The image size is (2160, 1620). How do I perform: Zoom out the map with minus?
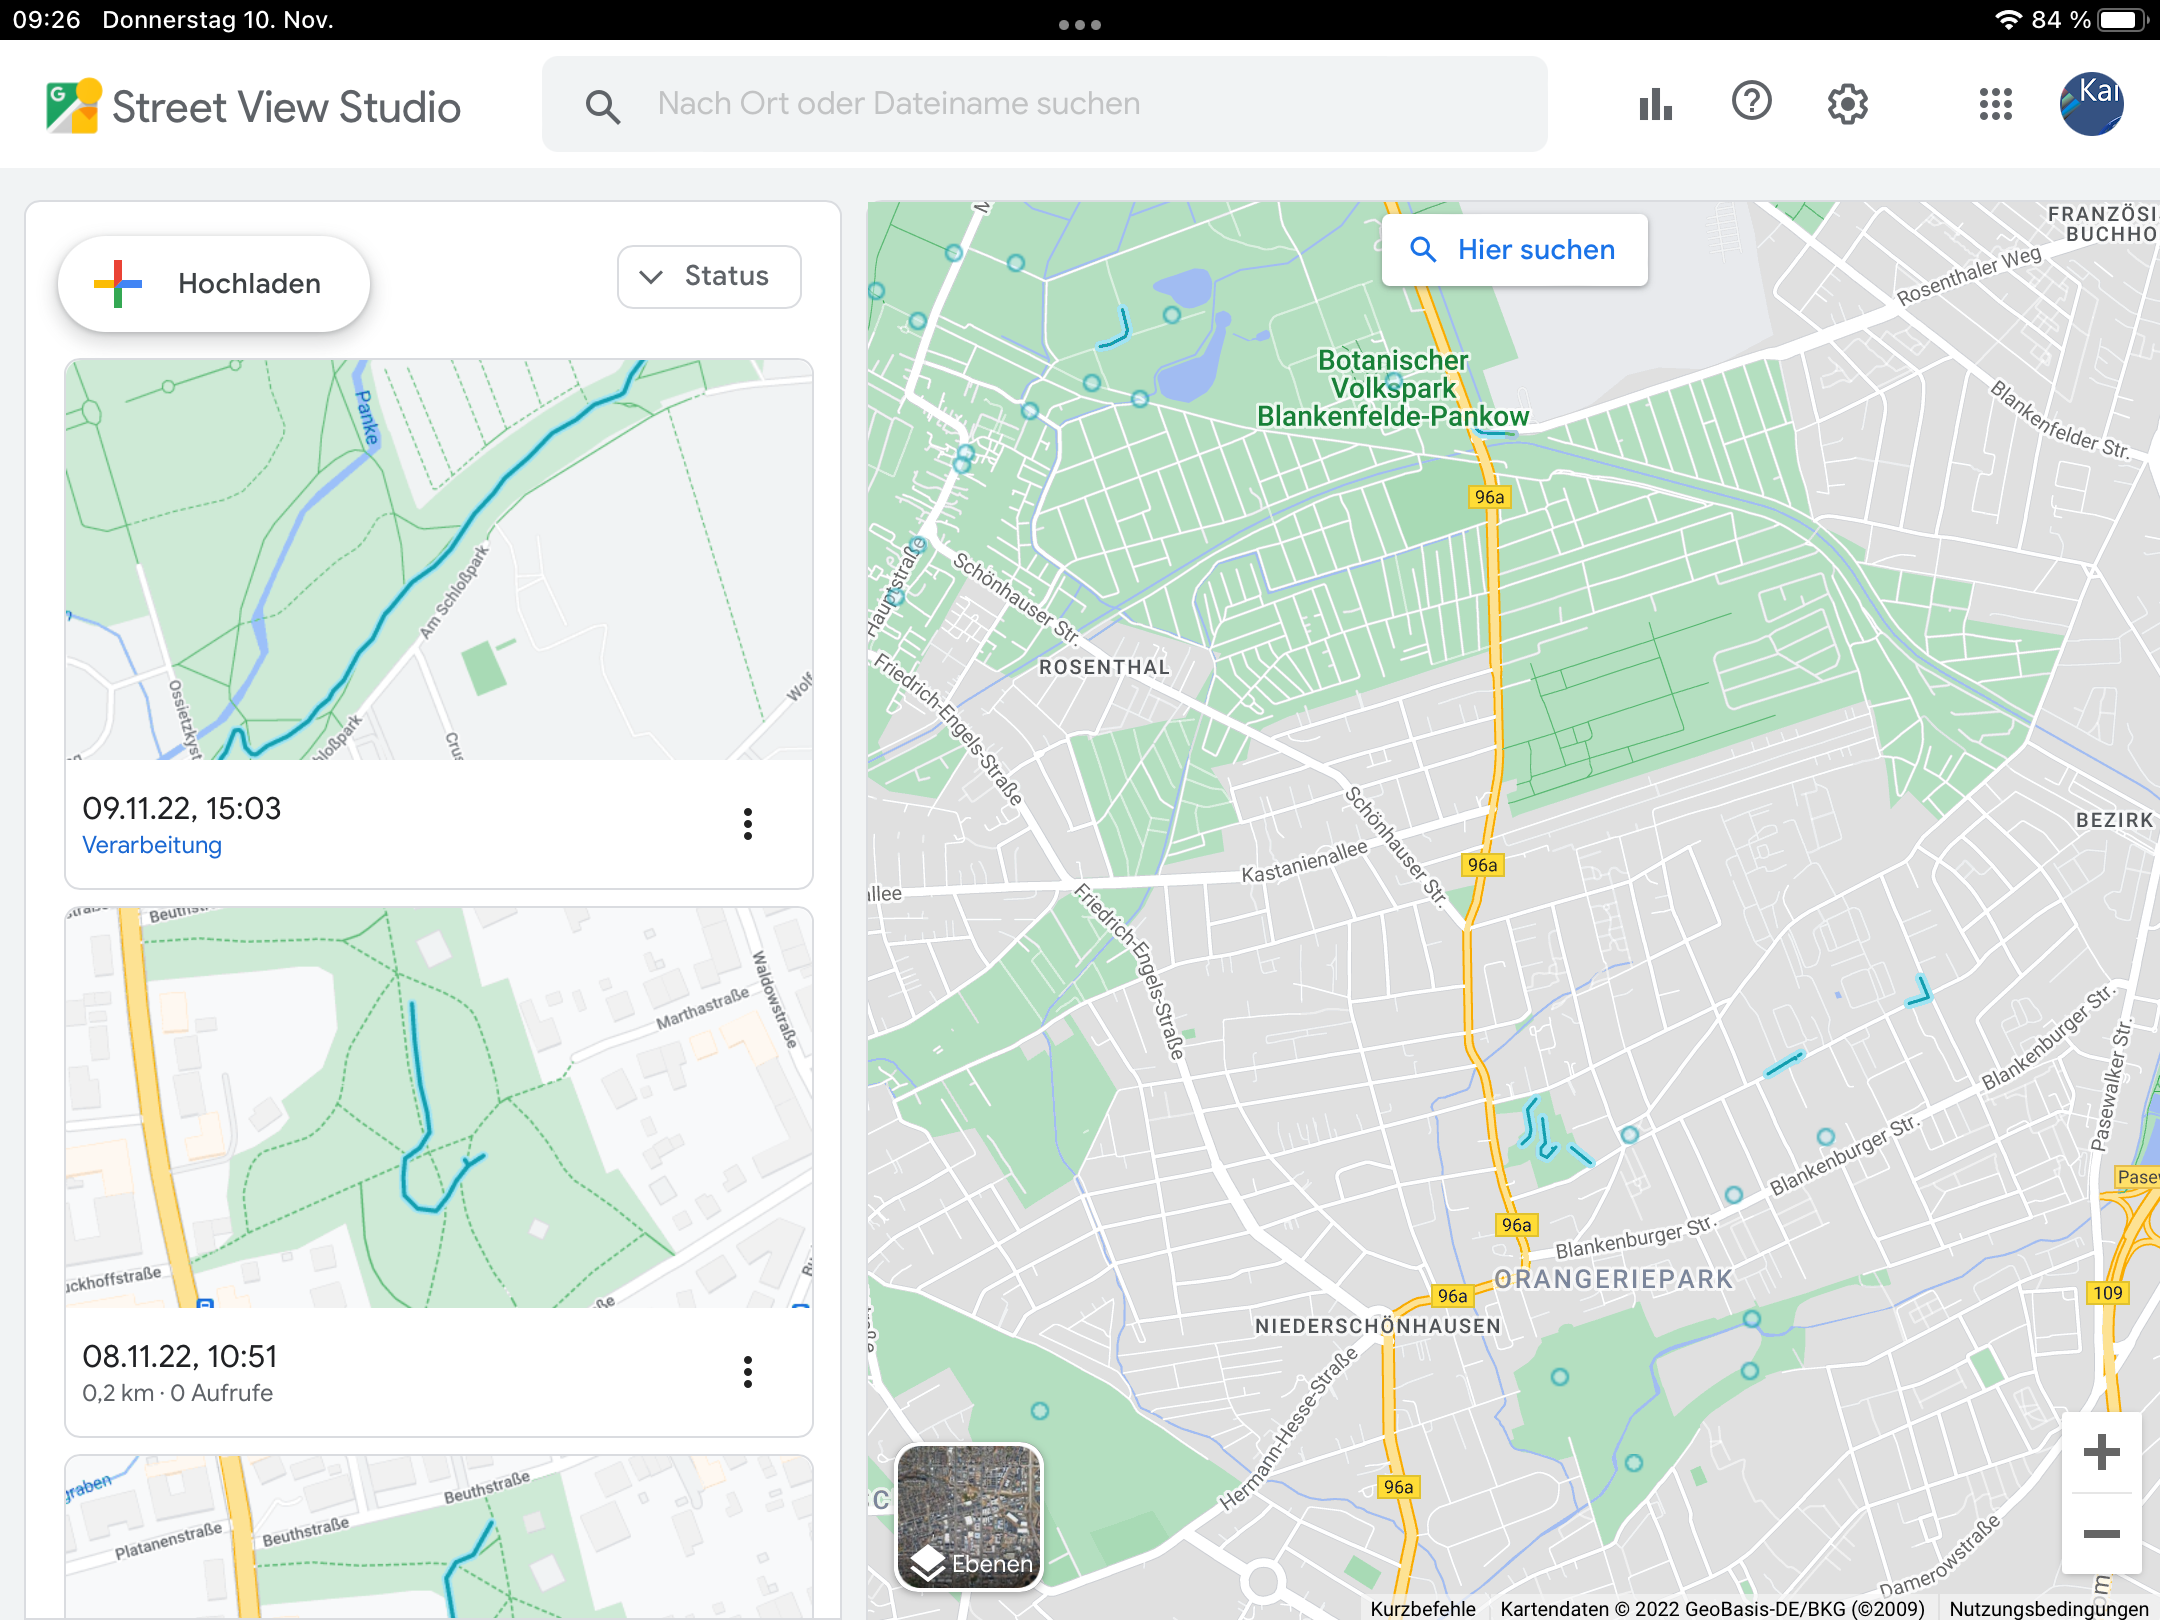2102,1534
